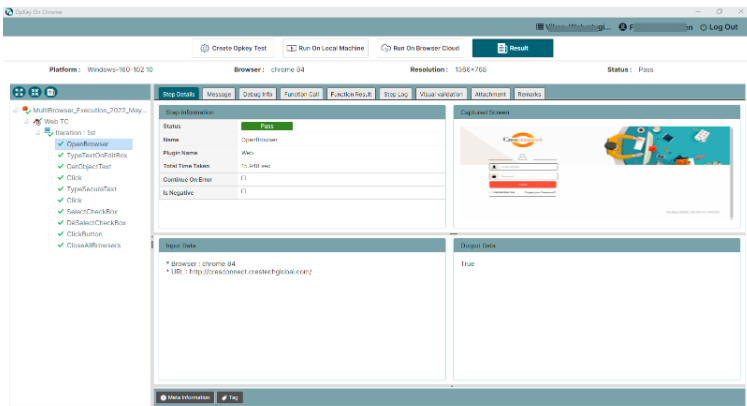Screen dimensions: 747x406
Task: Click the Platform value Windows text
Action: pos(120,70)
